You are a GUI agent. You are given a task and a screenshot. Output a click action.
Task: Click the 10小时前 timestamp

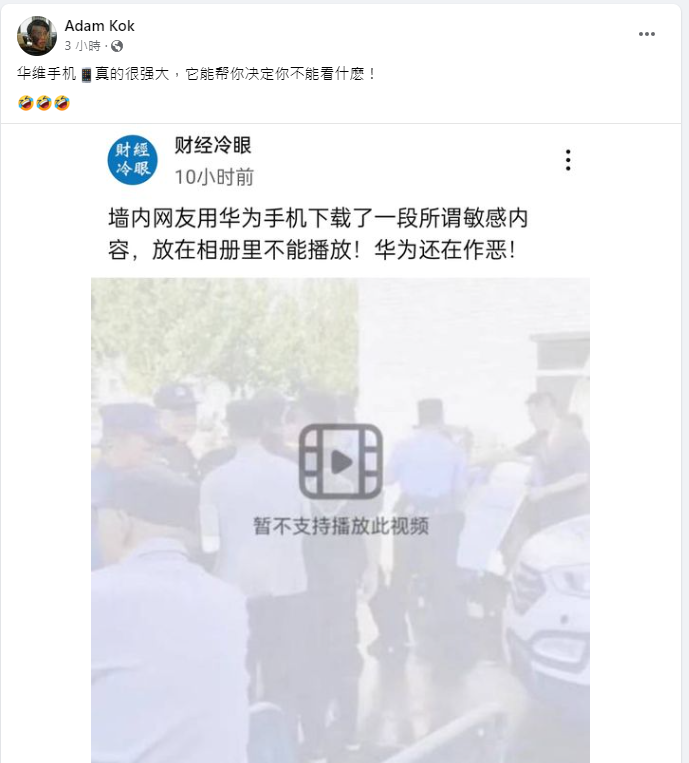coord(214,177)
